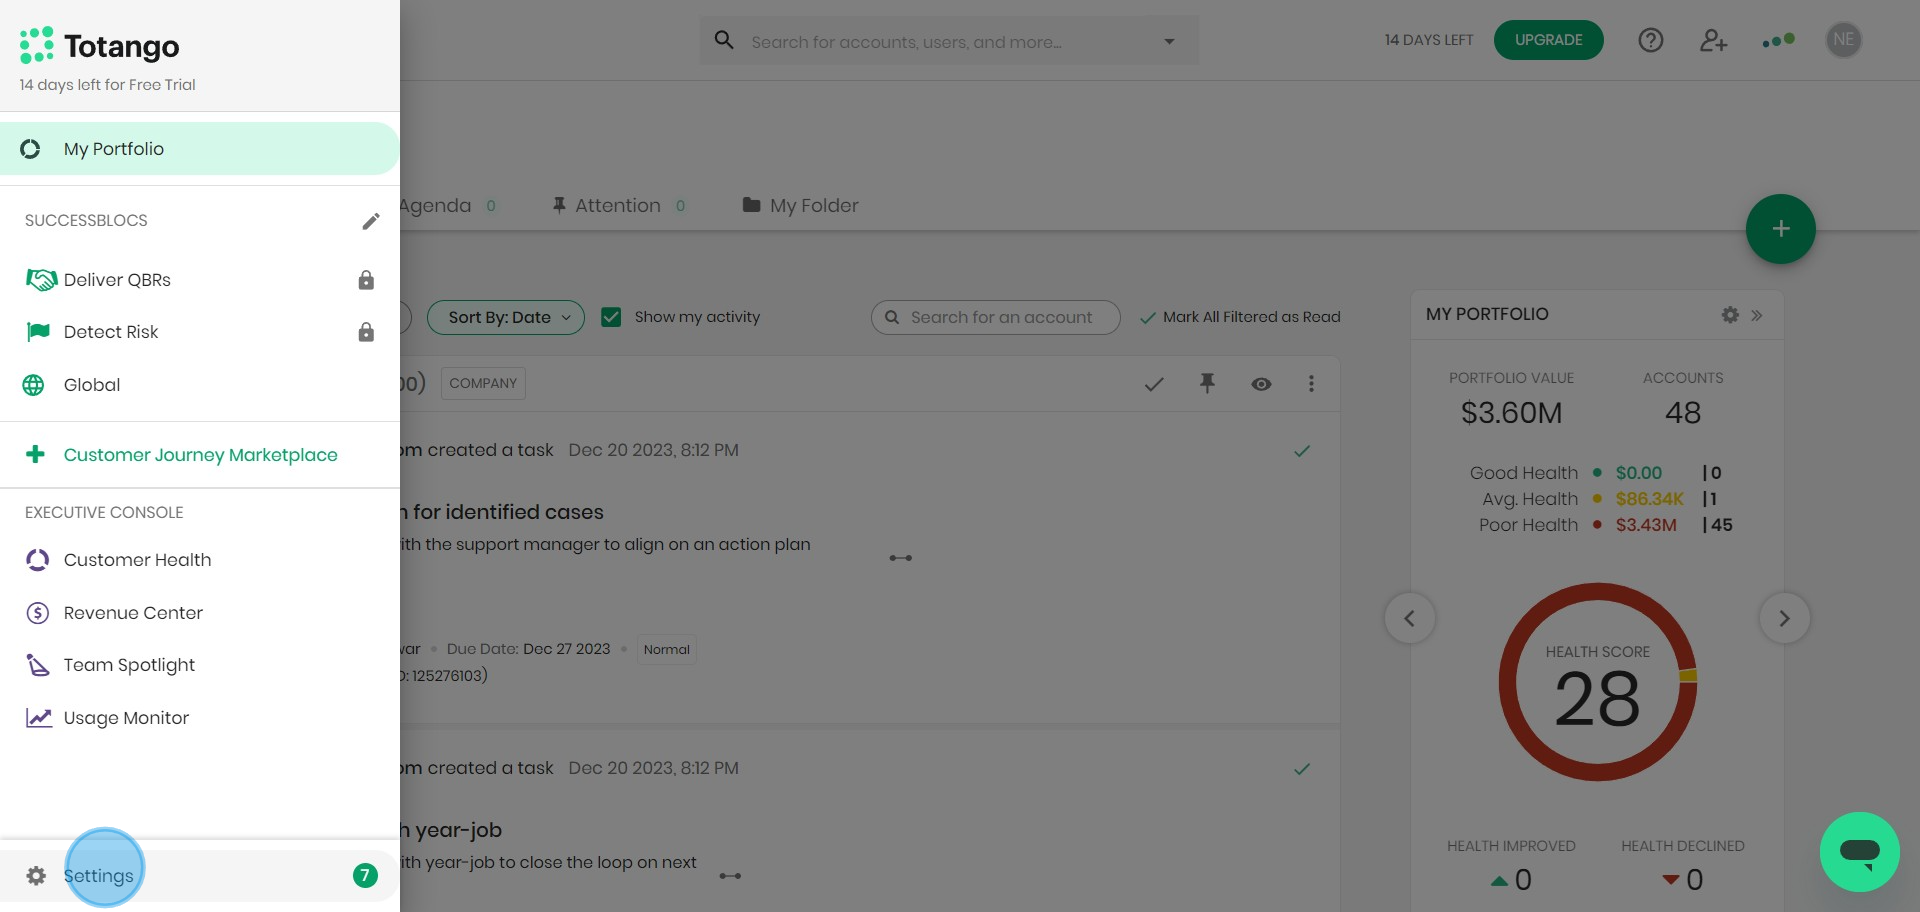Click the Totango logo
Viewport: 1920px width, 912px height.
[100, 46]
